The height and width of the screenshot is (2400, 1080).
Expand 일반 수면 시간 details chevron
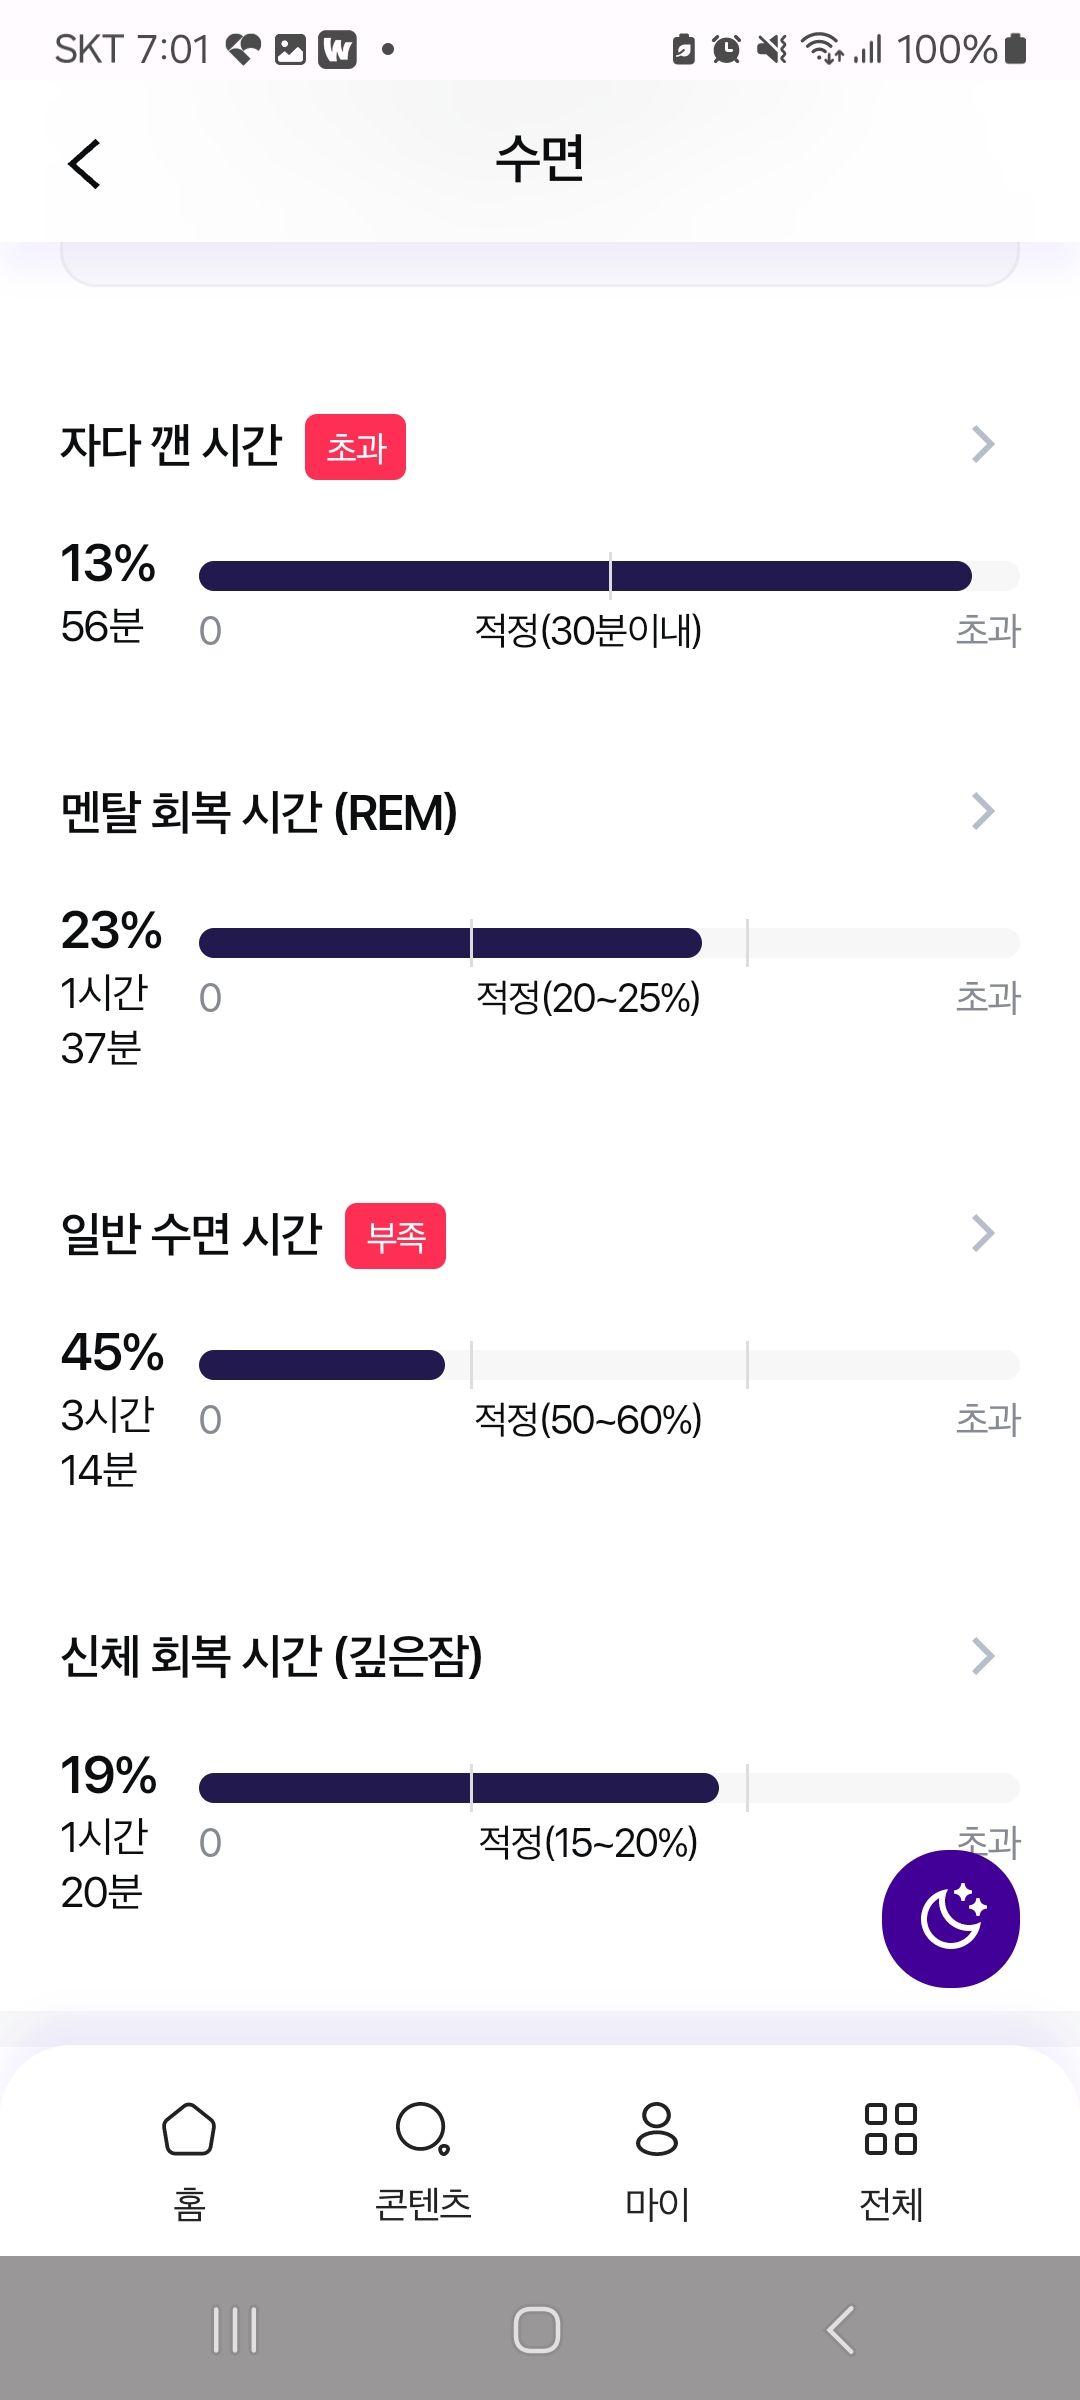tap(983, 1234)
